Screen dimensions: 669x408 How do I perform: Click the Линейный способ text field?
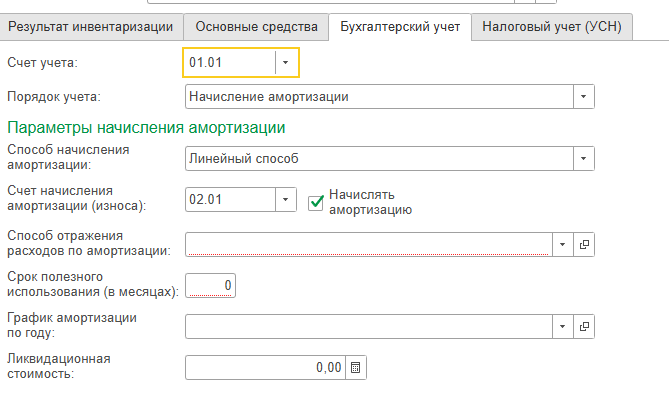pyautogui.click(x=378, y=159)
